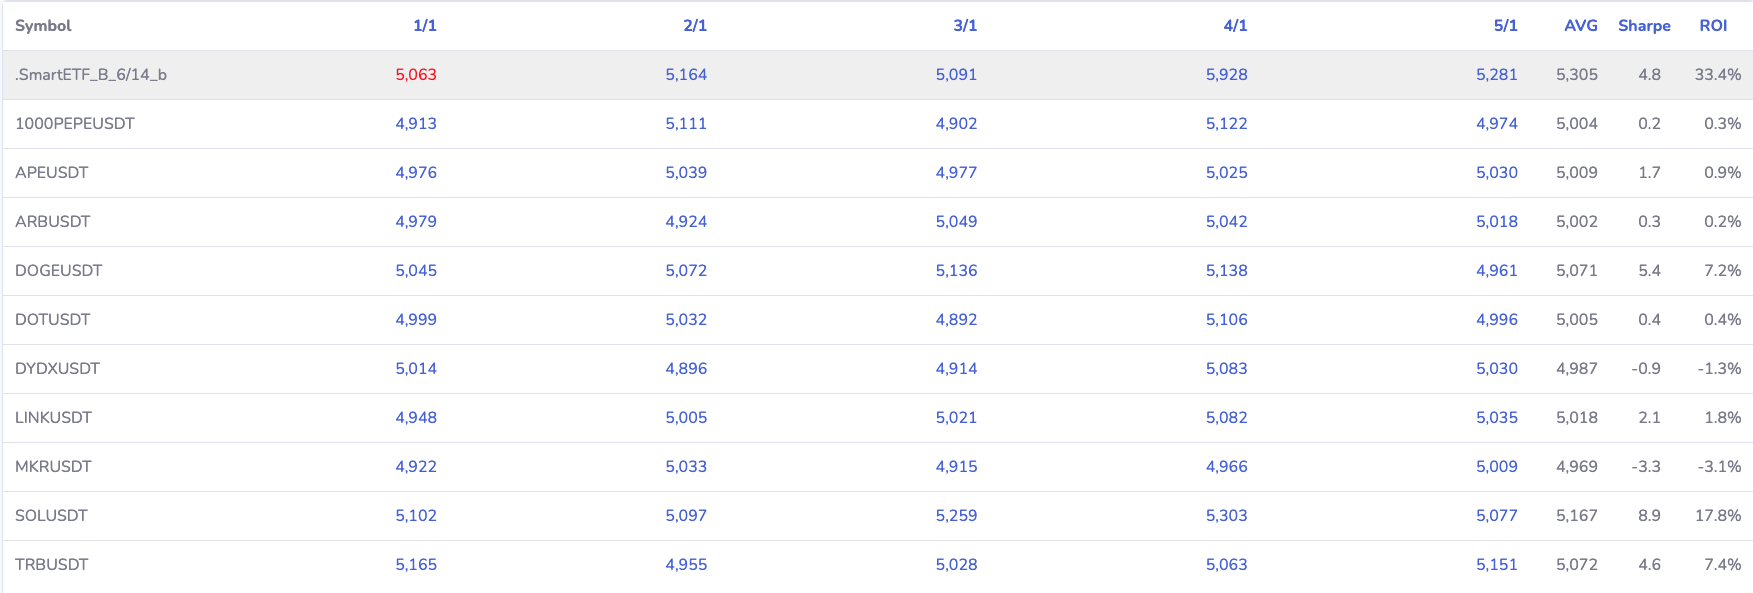Open 1000PEPEUSDT 2/1 value 5,111
This screenshot has height=593, width=1753.
686,124
